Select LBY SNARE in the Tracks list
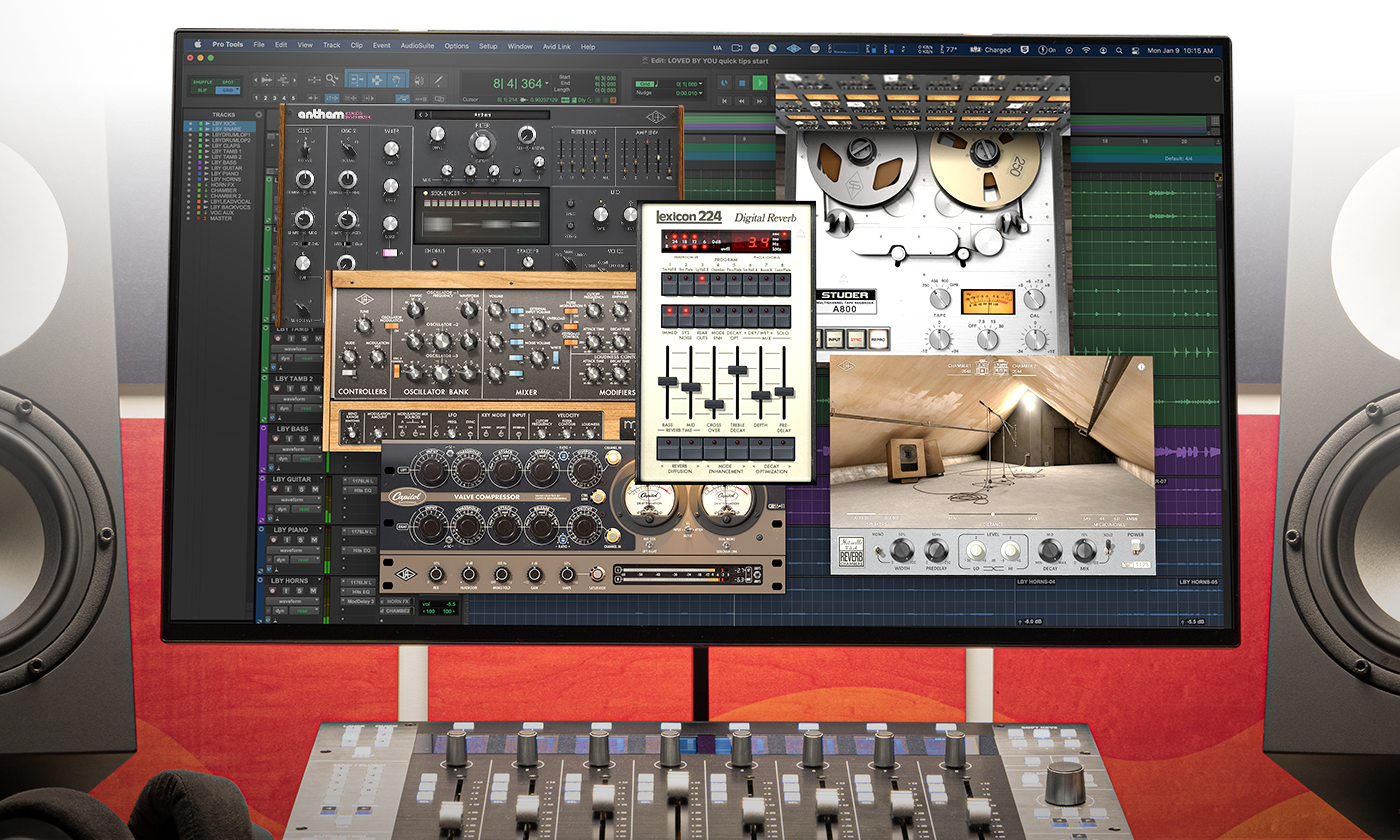1400x840 pixels. (x=226, y=130)
